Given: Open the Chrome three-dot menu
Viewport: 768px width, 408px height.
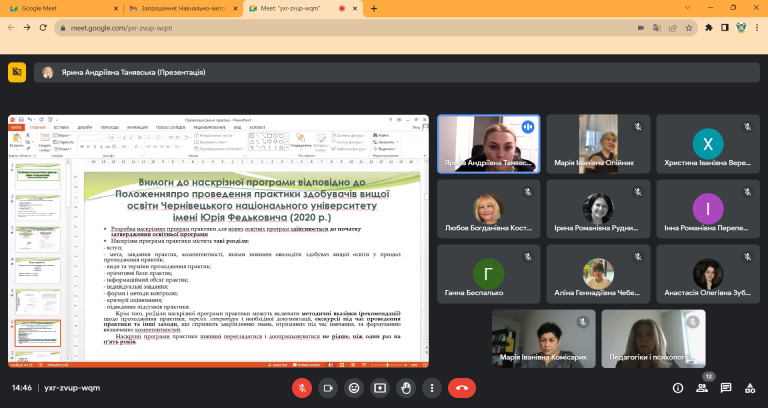Looking at the screenshot, I should tap(757, 28).
